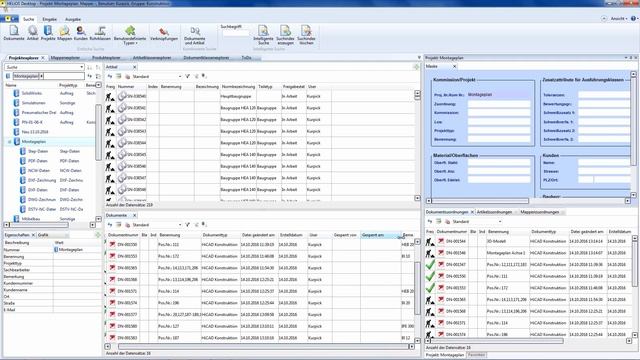The image size is (640, 360).
Task: Click the PDF-Daten folder icon
Action: click(23, 161)
